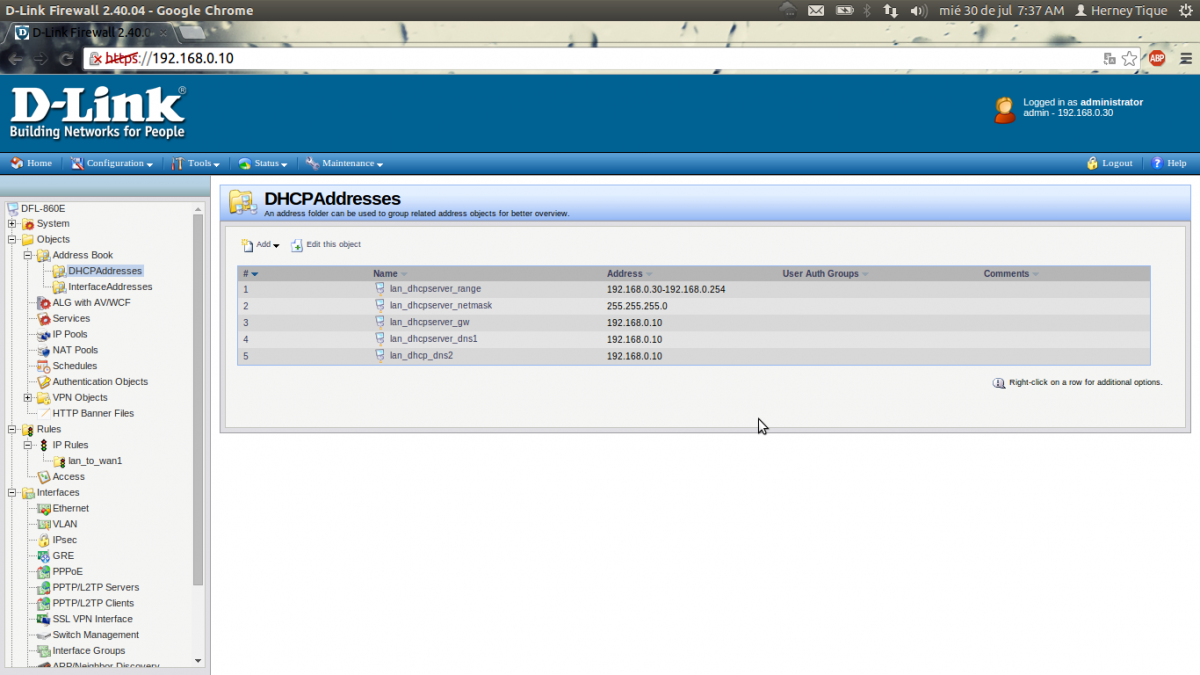Select lan_dhcpserver_range row name
Screen dimensions: 1200x675
point(435,289)
